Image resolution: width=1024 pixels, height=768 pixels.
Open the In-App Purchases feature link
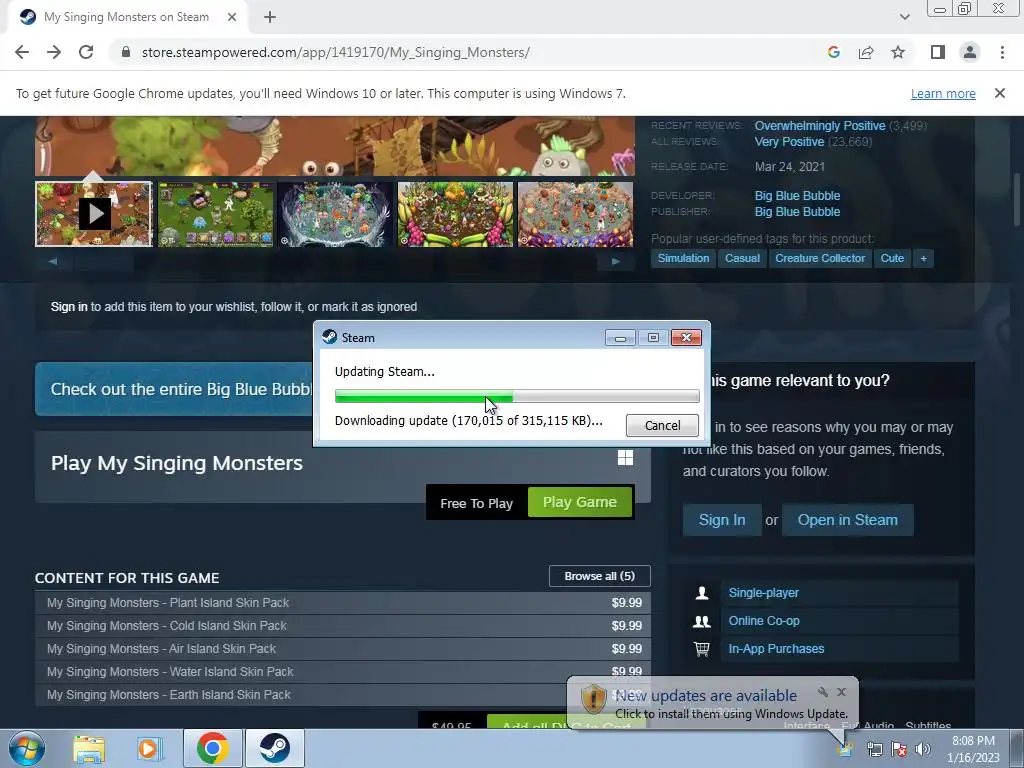[x=776, y=649]
